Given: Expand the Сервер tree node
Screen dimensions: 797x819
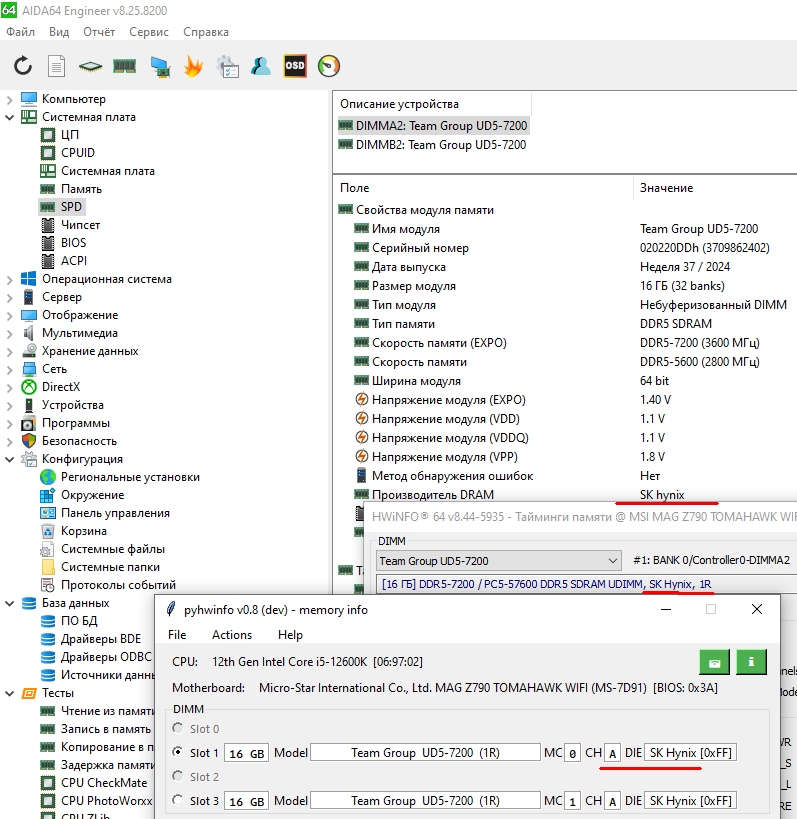Looking at the screenshot, I should (9, 297).
